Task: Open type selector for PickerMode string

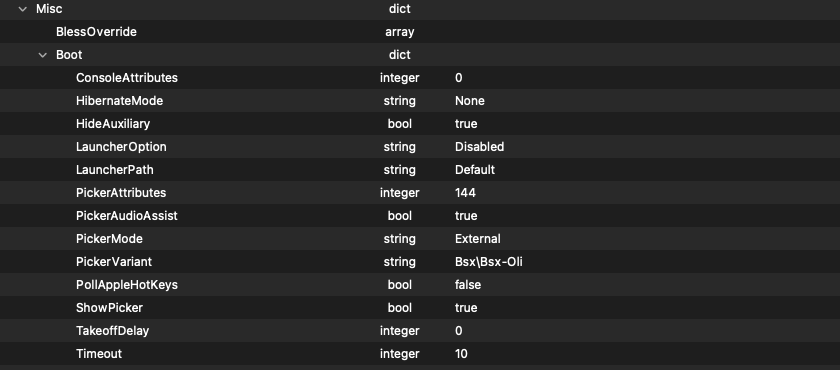Action: point(400,239)
